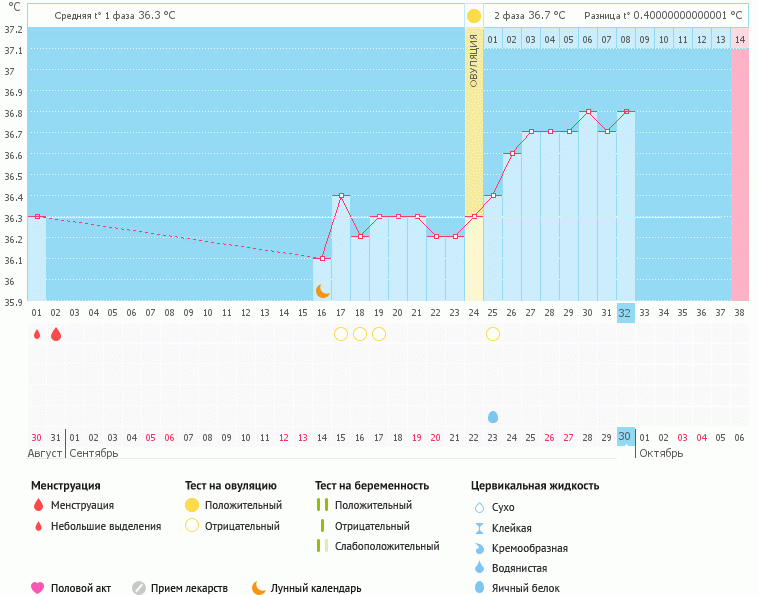This screenshot has width=758, height=595.
Task: Click highlighted date 30 in the calendar row
Action: [625, 437]
